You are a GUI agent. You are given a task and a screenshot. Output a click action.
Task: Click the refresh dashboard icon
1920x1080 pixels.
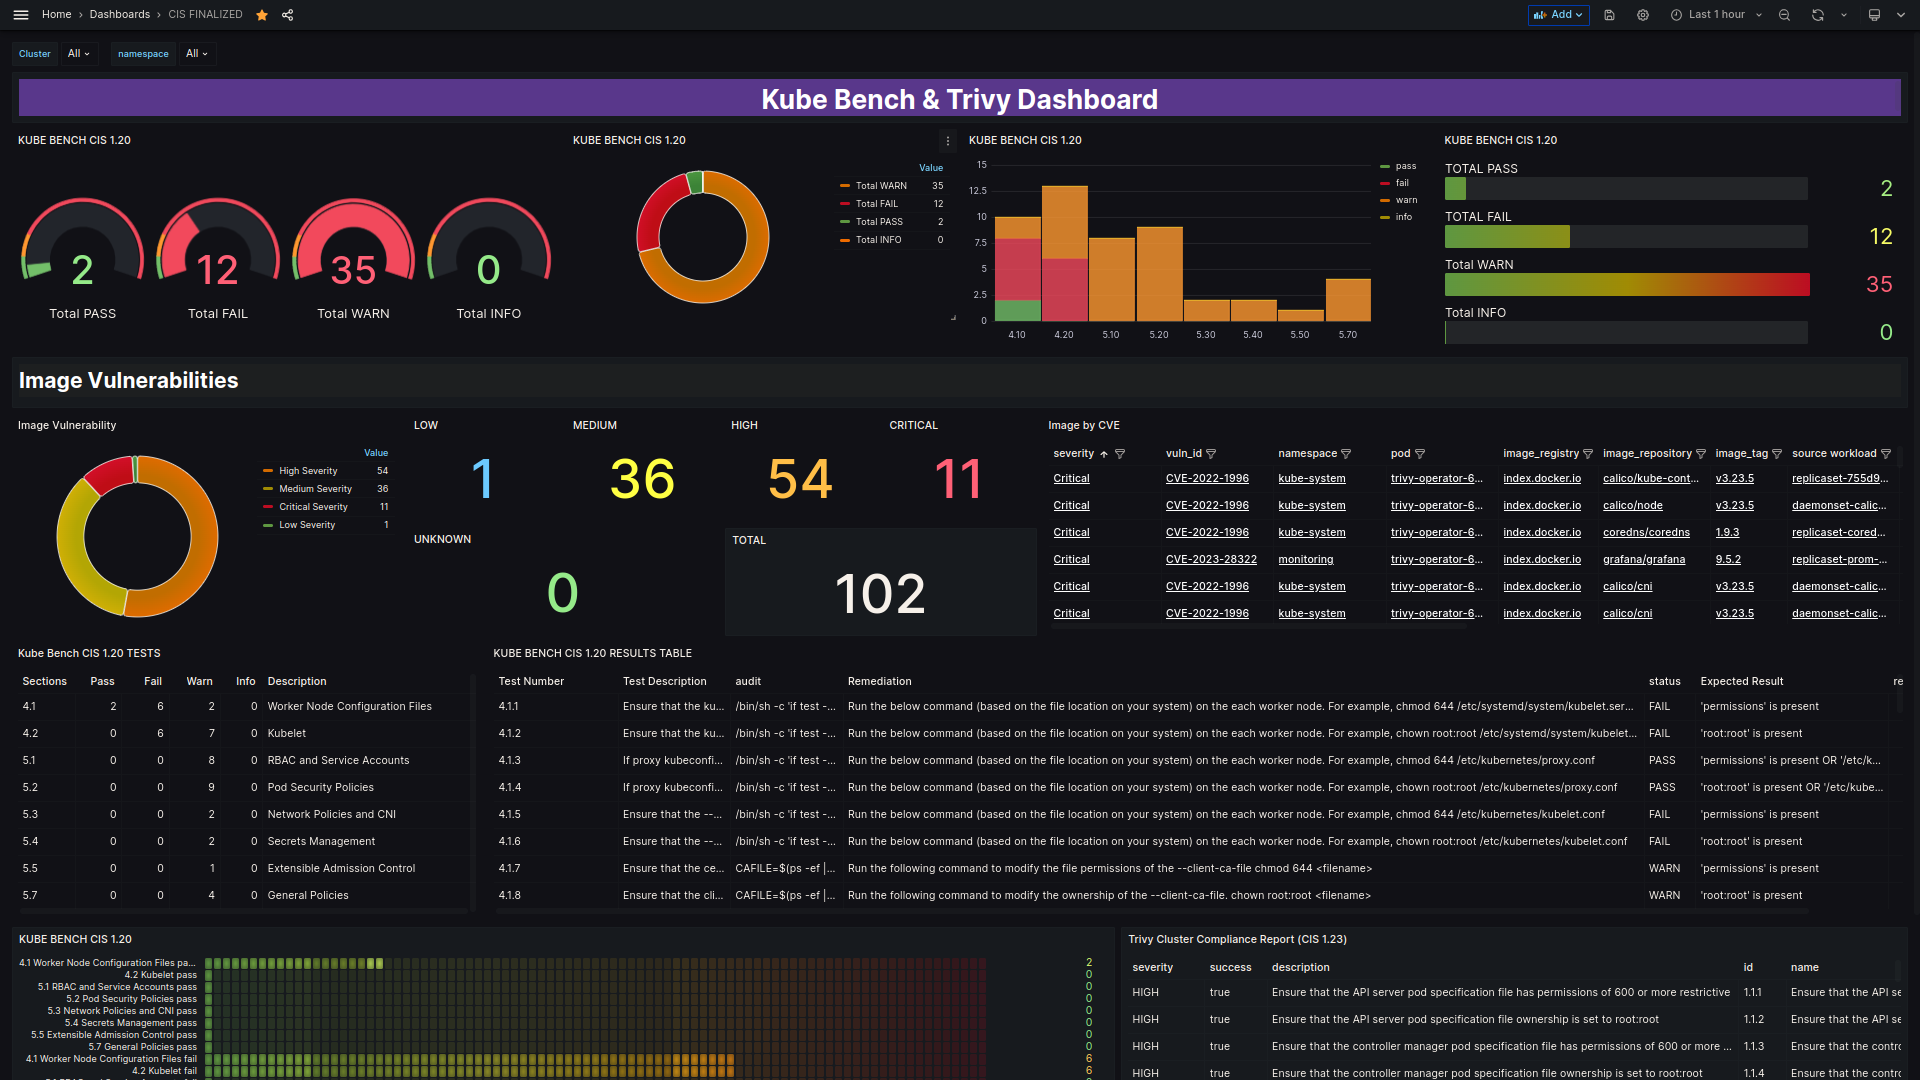1817,14
